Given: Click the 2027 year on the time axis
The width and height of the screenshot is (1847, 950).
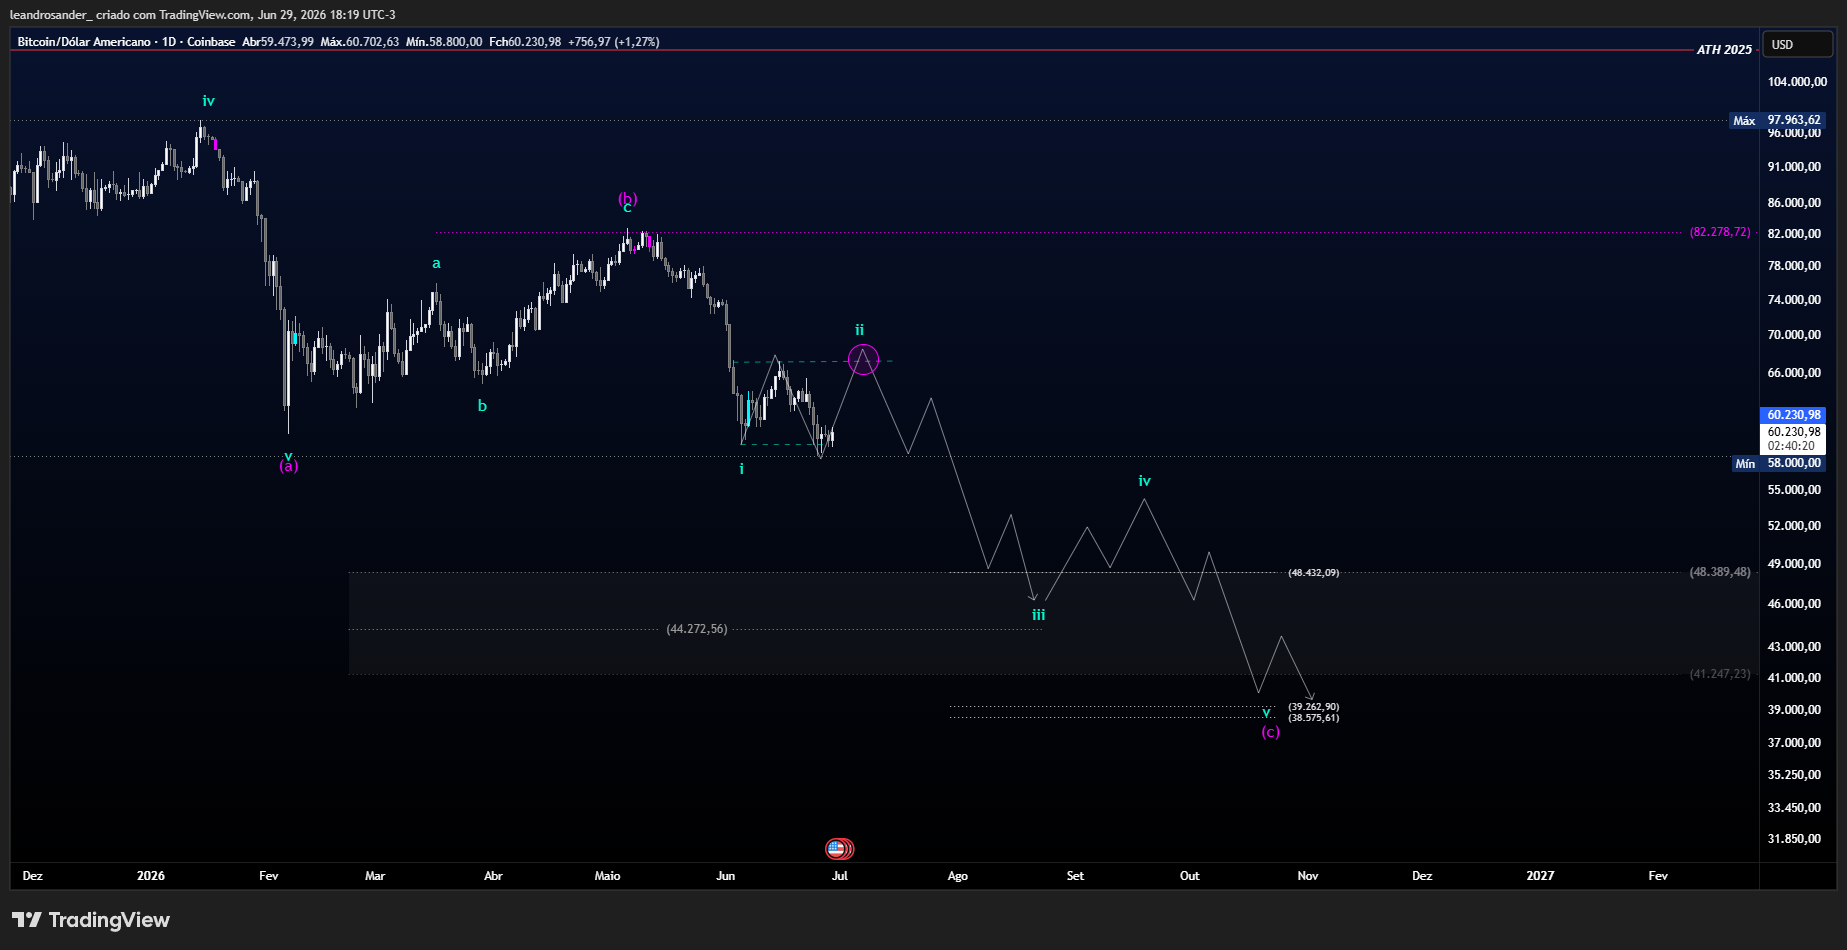Looking at the screenshot, I should [x=1540, y=876].
